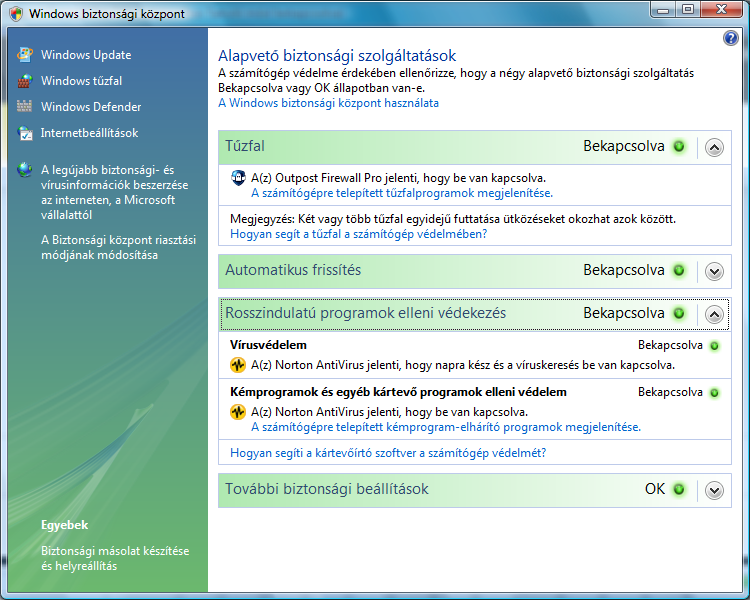Screen dimensions: 750x600
Task: Click the Internetbeállítások icon
Action: [x=25, y=133]
